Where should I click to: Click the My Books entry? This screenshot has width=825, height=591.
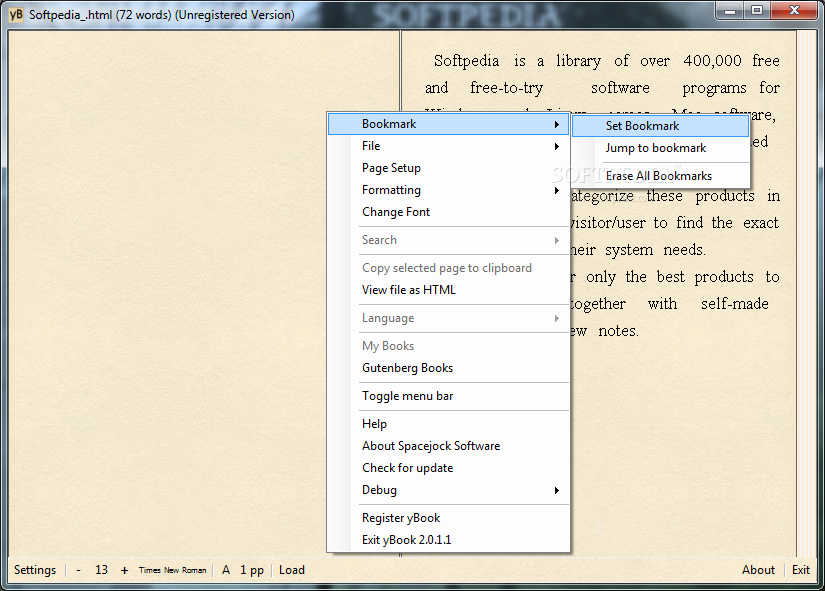pyautogui.click(x=447, y=346)
